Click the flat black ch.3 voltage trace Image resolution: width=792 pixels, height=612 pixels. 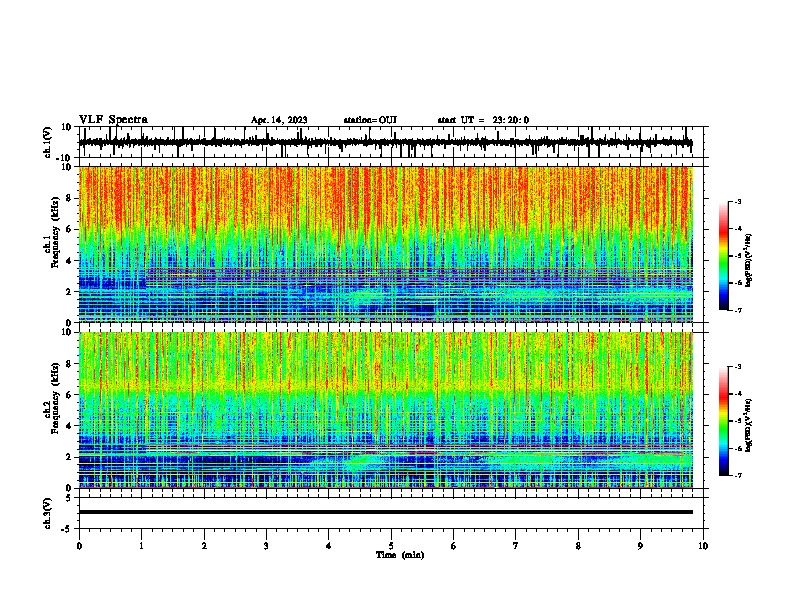pyautogui.click(x=386, y=512)
